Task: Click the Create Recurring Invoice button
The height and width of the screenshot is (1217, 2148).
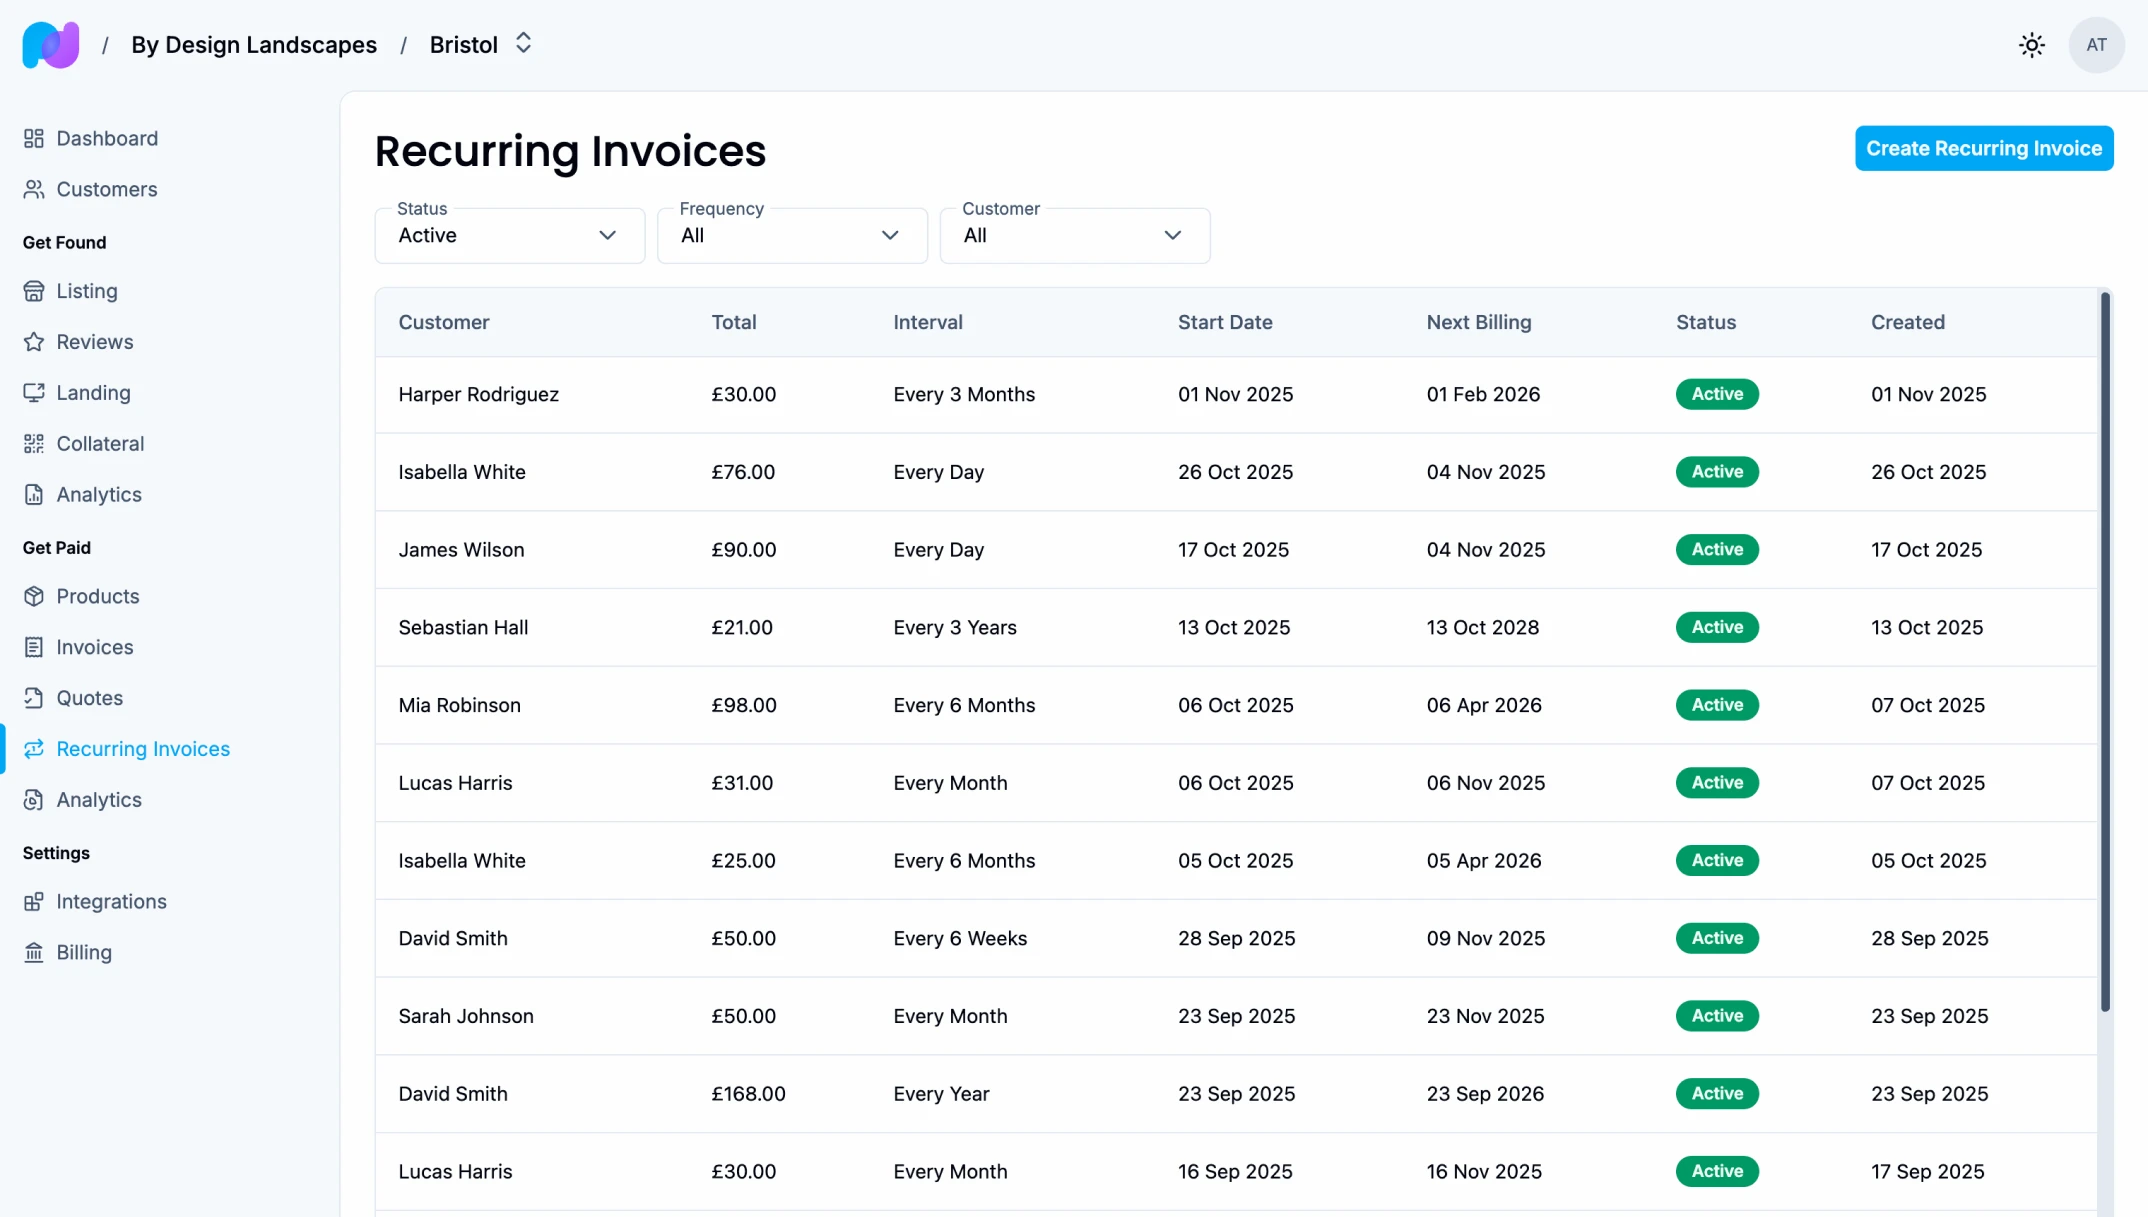Action: (1984, 148)
